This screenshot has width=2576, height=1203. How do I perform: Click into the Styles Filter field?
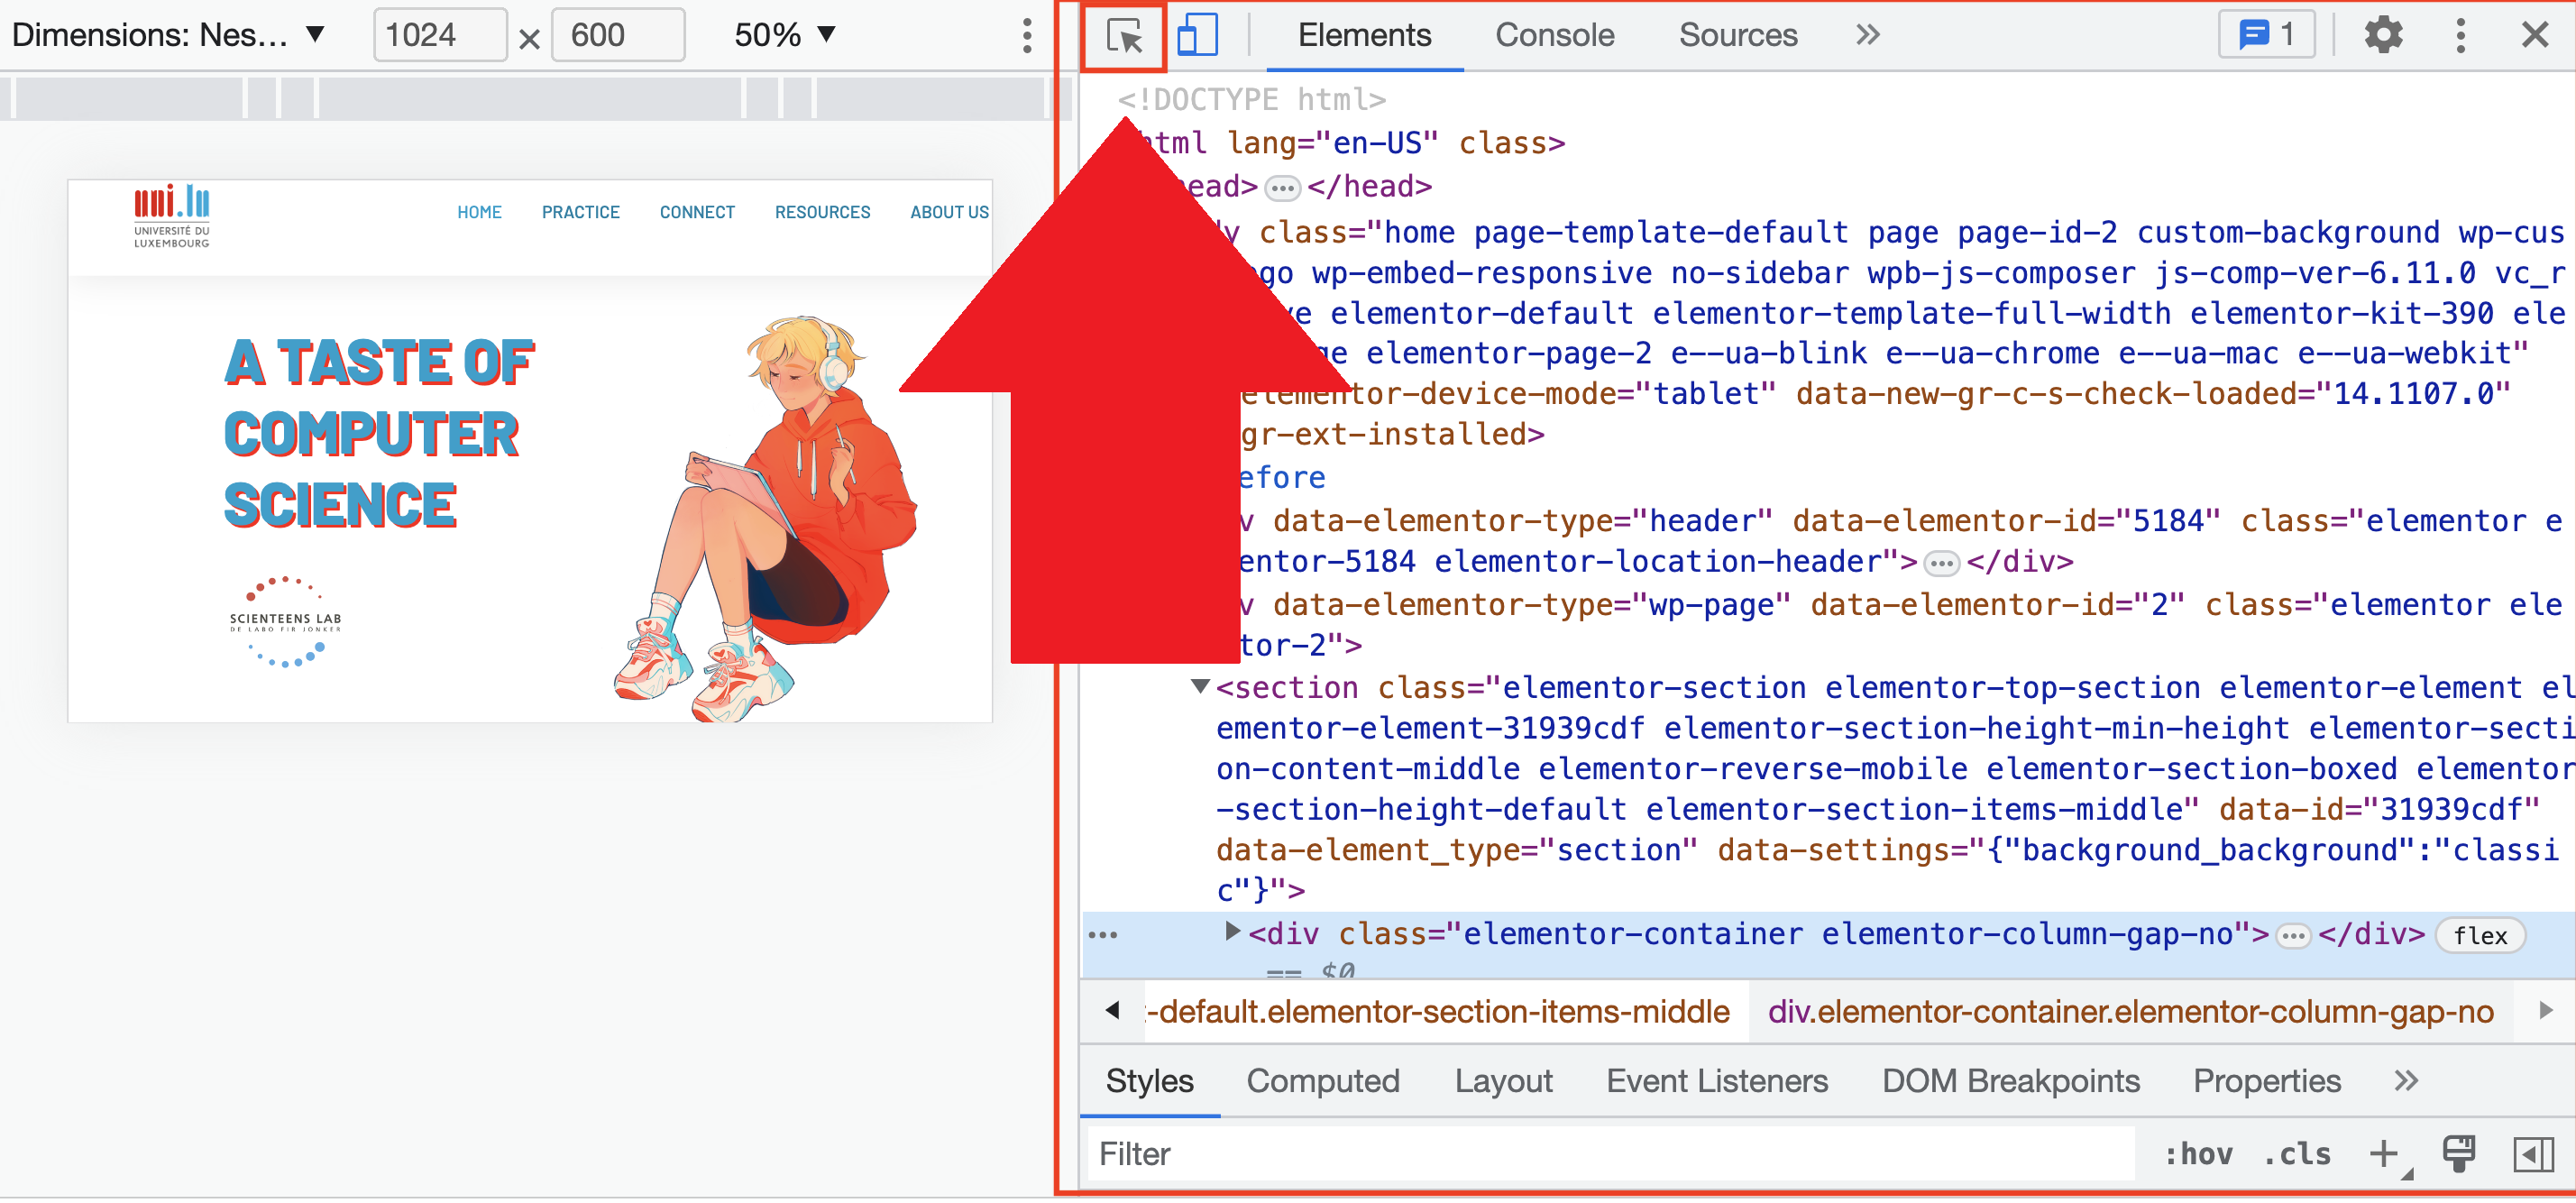pyautogui.click(x=1610, y=1154)
